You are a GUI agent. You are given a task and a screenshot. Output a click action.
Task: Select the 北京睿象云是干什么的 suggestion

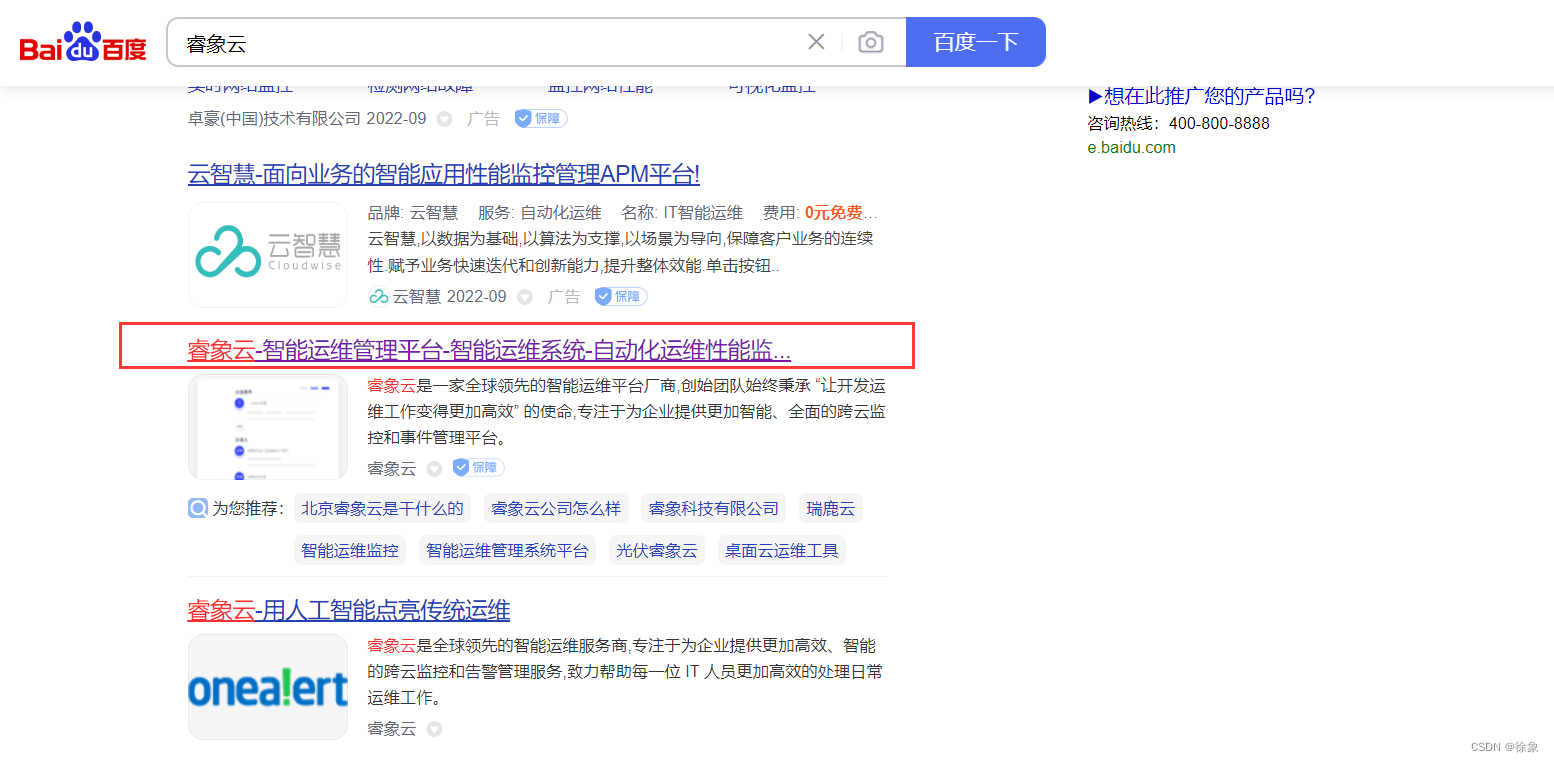tap(382, 507)
